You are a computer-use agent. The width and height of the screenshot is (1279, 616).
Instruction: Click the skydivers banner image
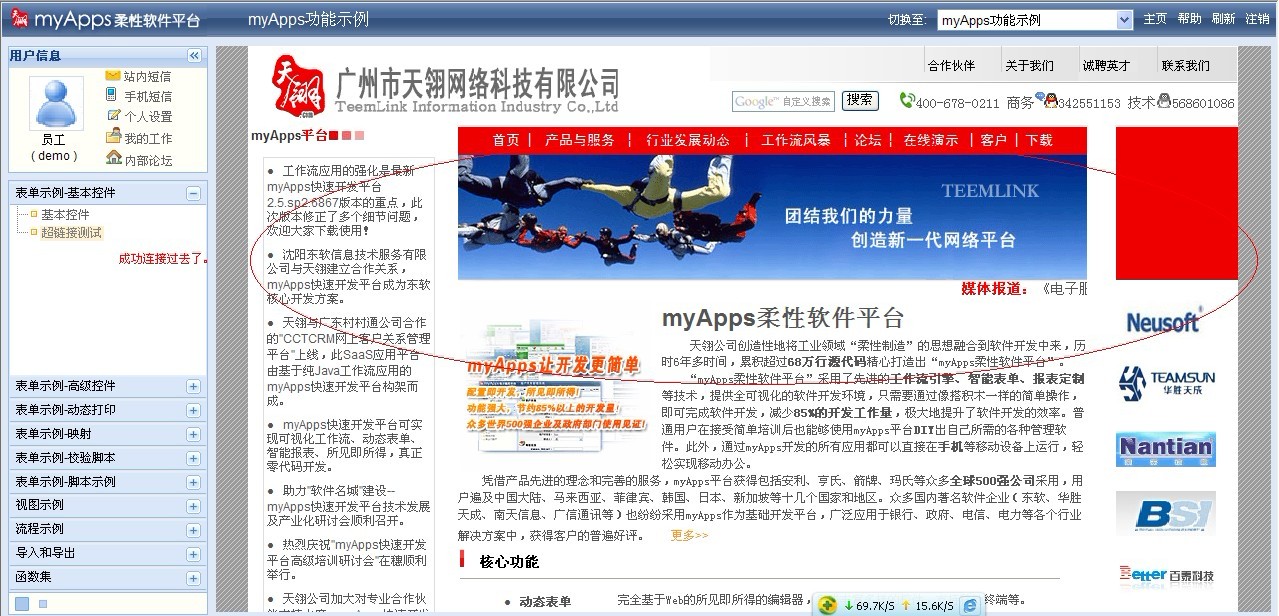[772, 217]
